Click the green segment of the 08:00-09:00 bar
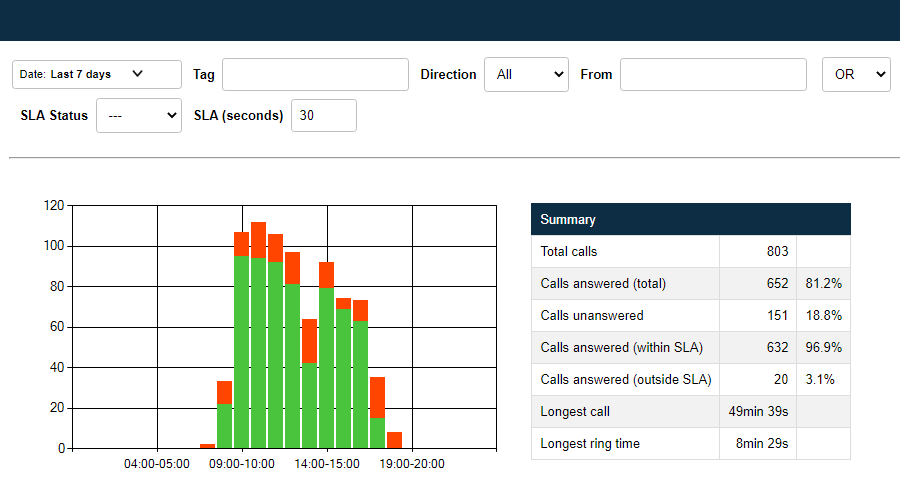The height and width of the screenshot is (500, 900). (224, 426)
